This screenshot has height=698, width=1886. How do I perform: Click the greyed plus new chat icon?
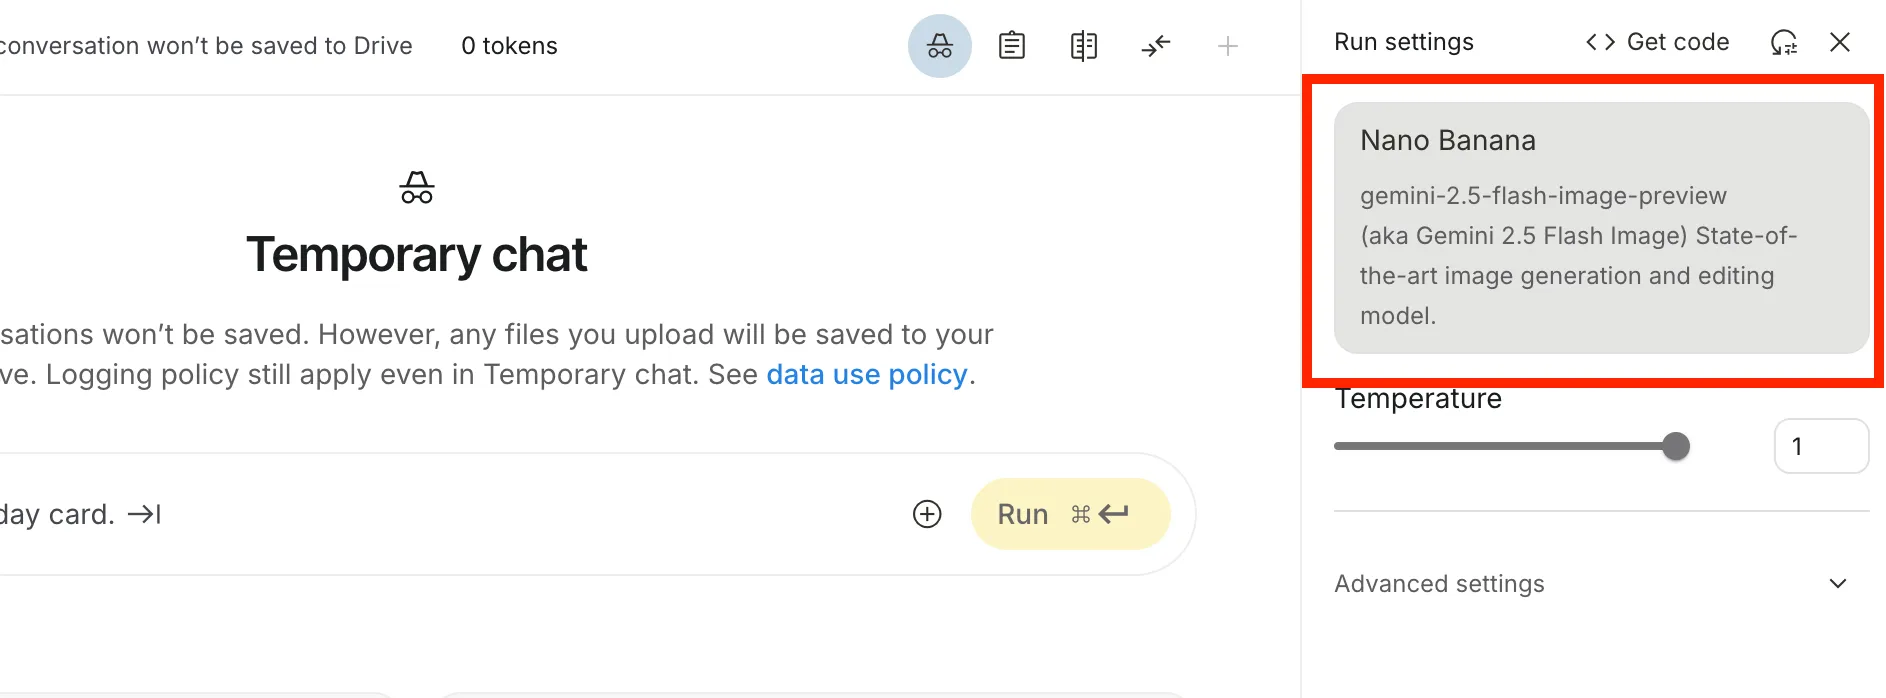click(1227, 46)
